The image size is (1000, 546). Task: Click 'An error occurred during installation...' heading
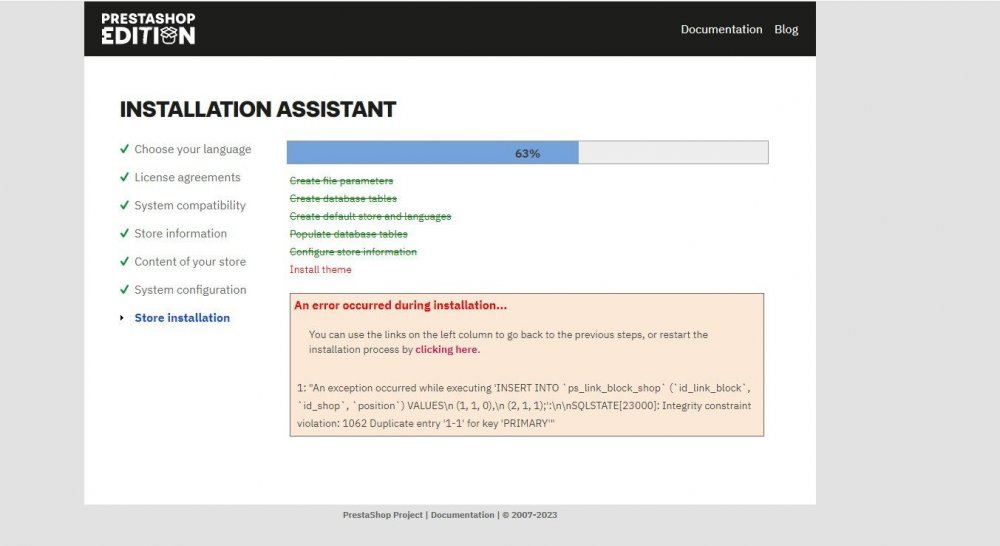coord(401,306)
